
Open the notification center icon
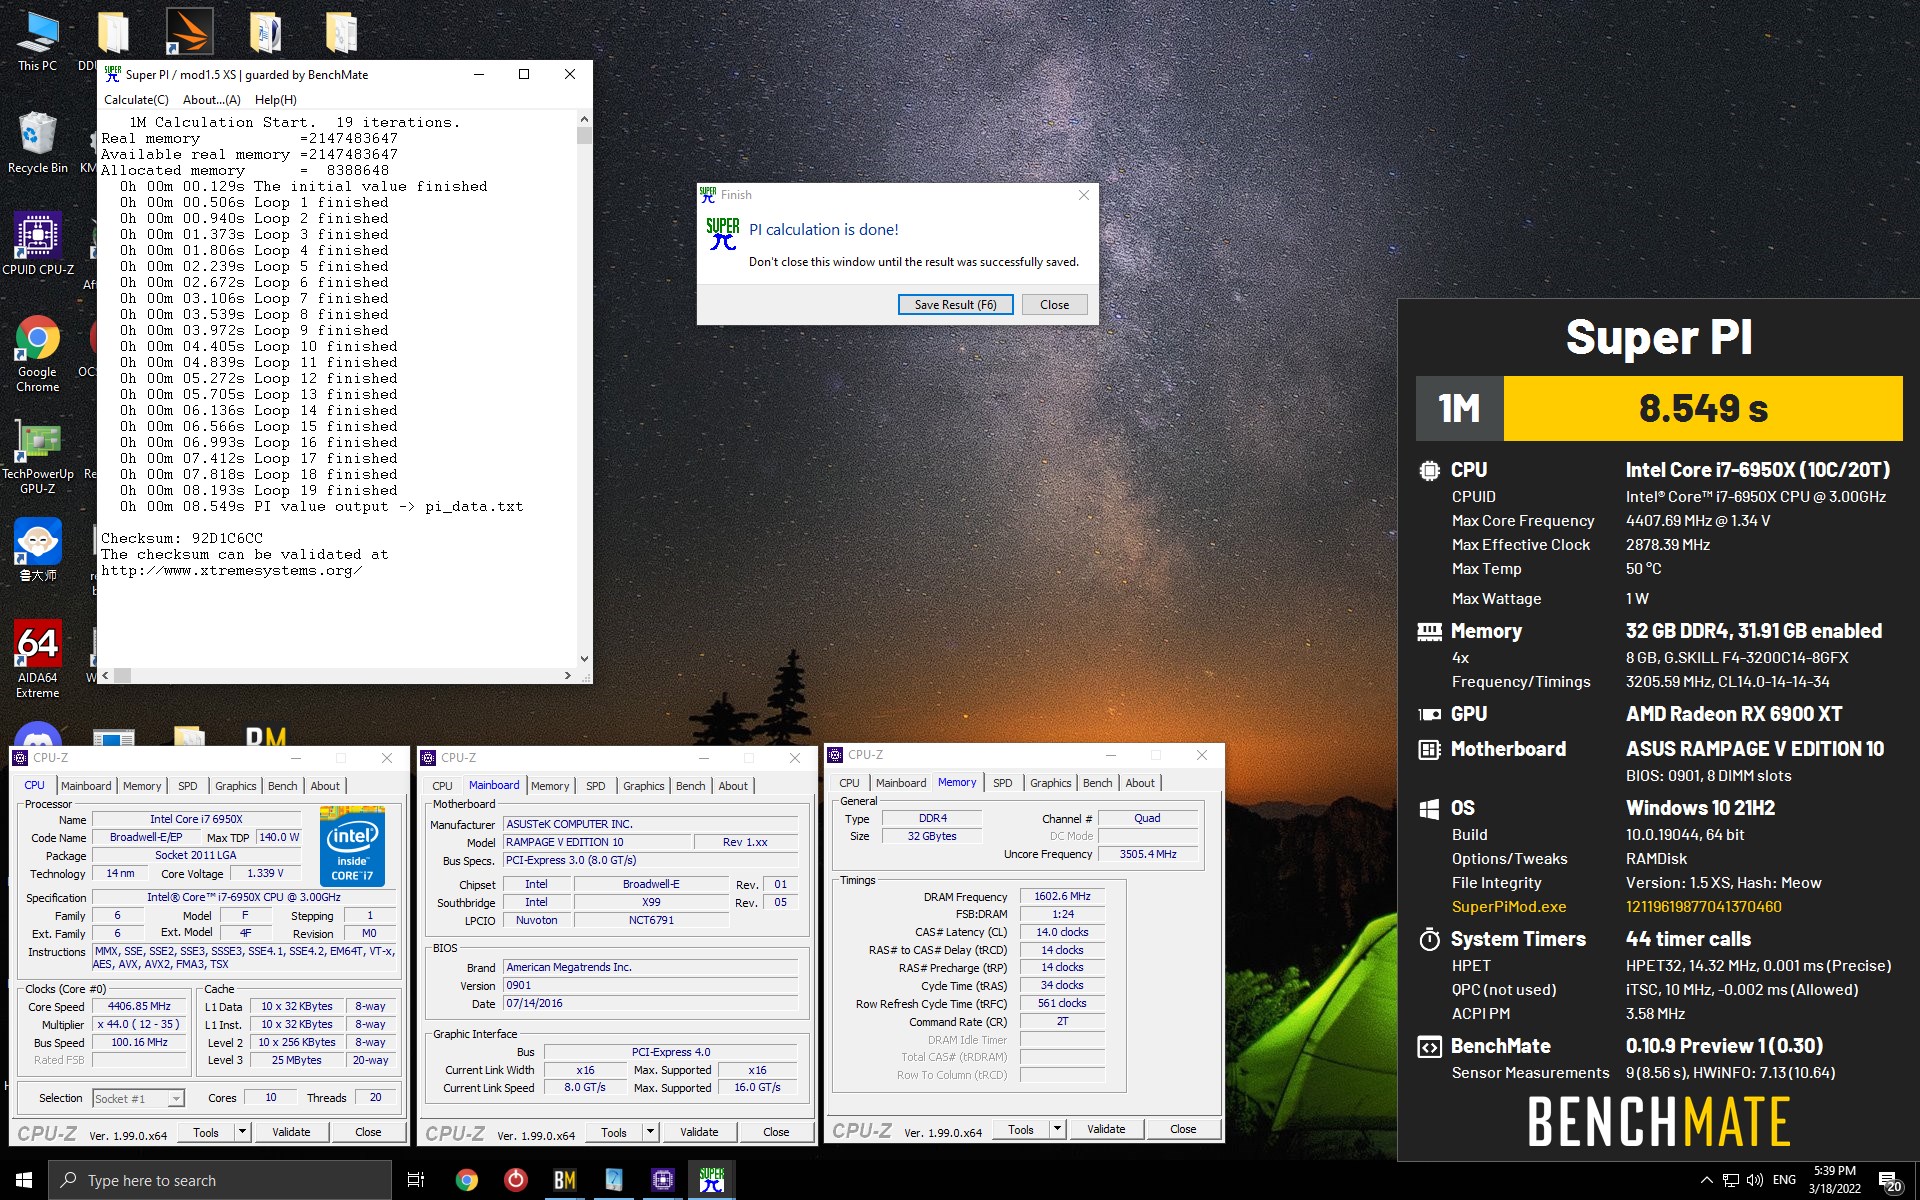[x=1889, y=1181]
